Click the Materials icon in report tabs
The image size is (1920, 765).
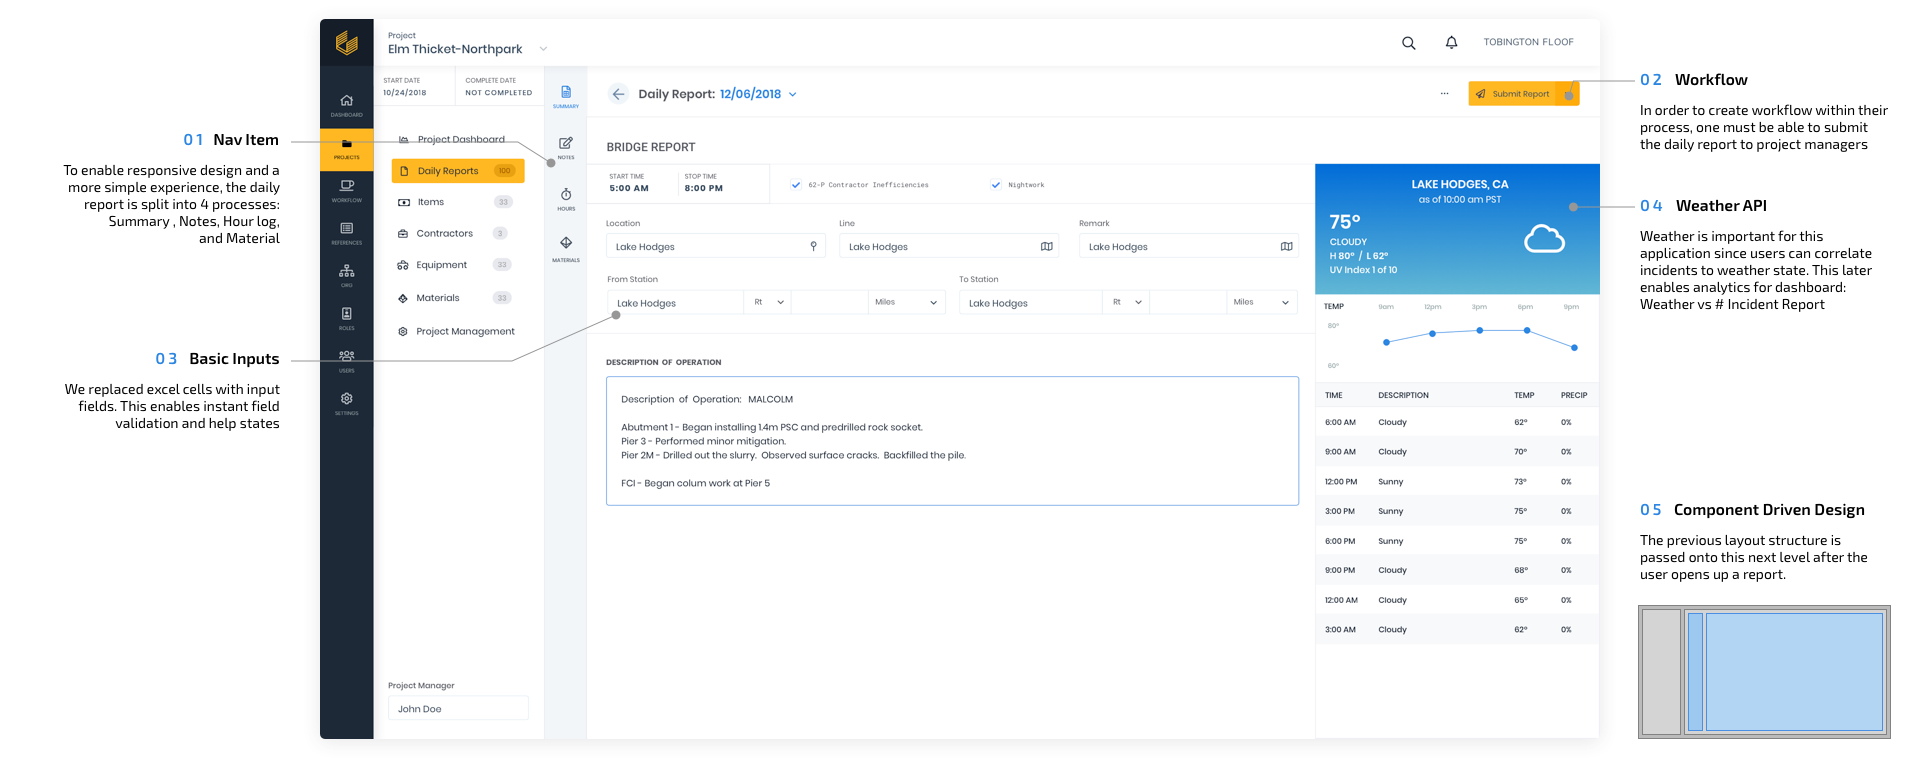pos(566,247)
